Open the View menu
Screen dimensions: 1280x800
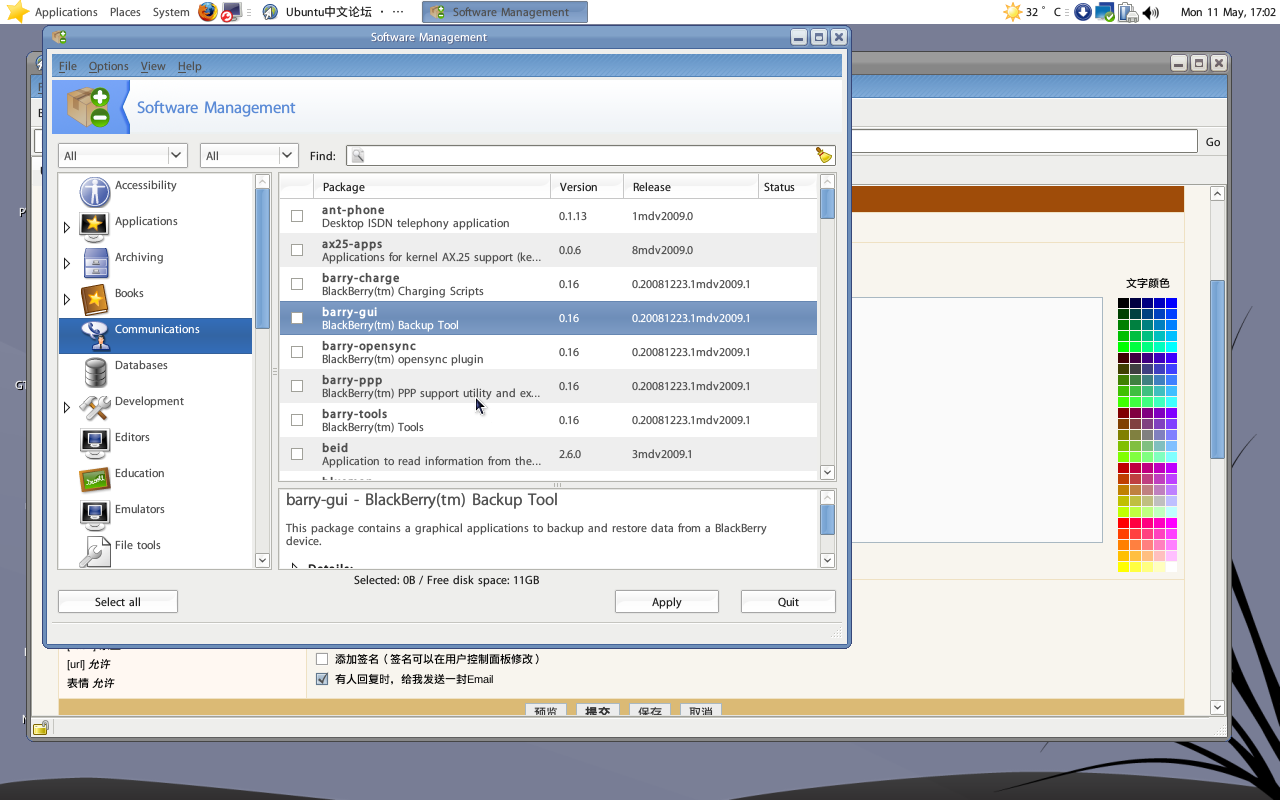pos(153,66)
